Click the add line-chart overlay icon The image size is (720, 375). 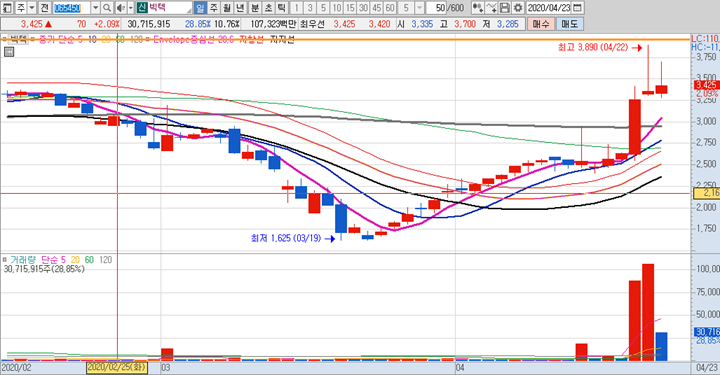pos(491,8)
